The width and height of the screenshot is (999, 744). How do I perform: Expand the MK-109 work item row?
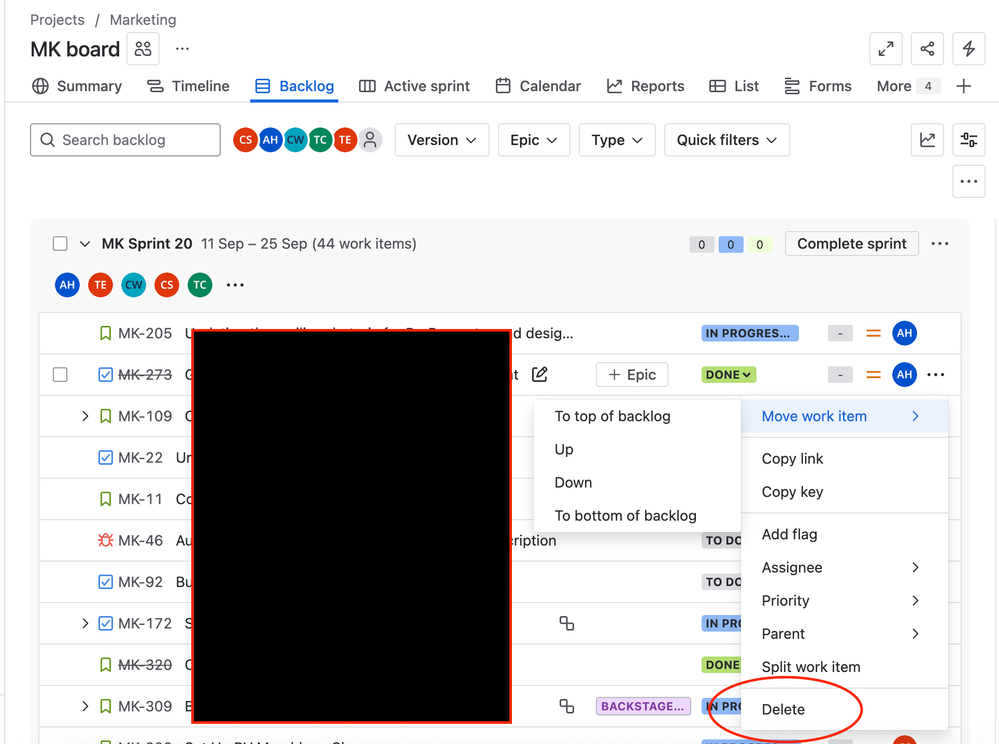(x=85, y=416)
